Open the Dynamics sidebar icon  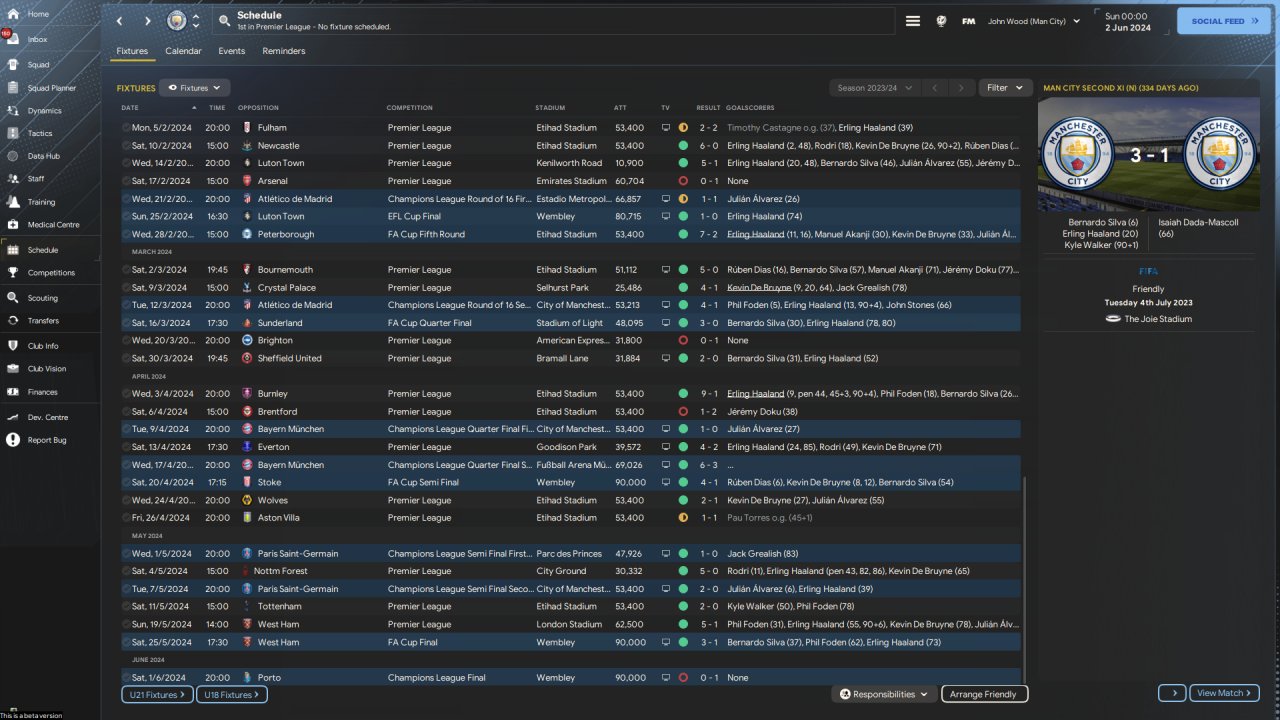tap(13, 111)
